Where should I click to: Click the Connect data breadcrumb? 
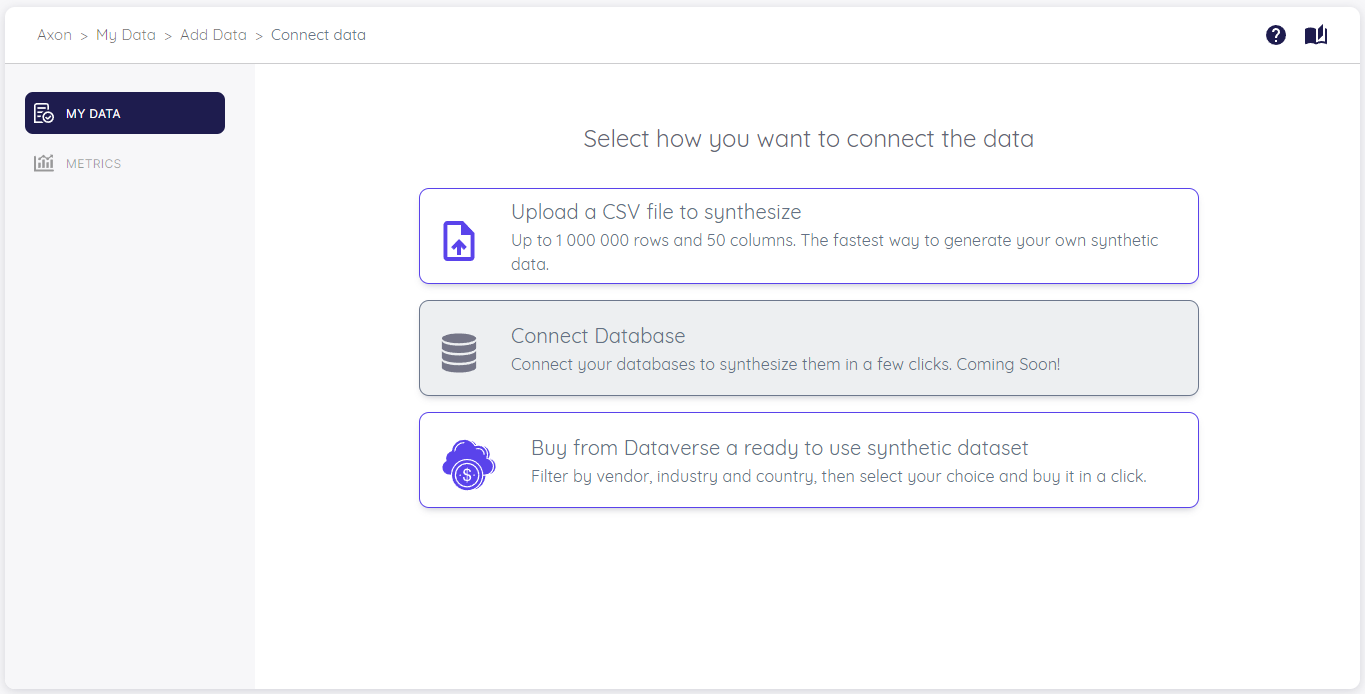(318, 35)
